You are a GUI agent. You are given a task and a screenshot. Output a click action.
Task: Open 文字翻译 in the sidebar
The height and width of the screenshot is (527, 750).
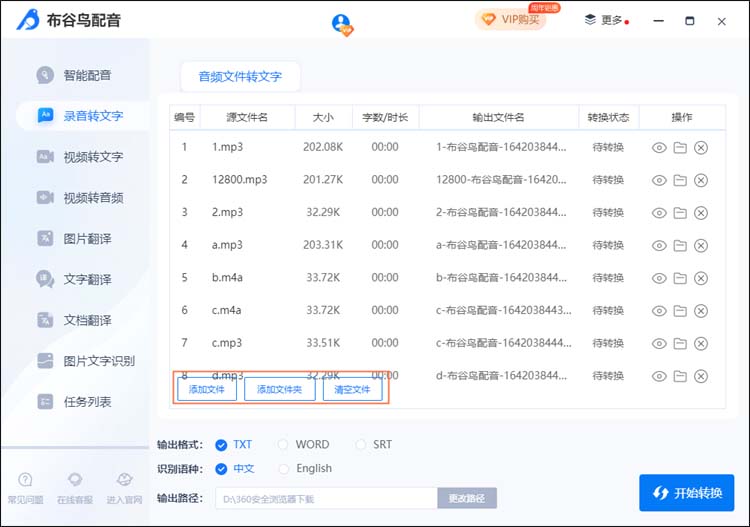tap(74, 279)
